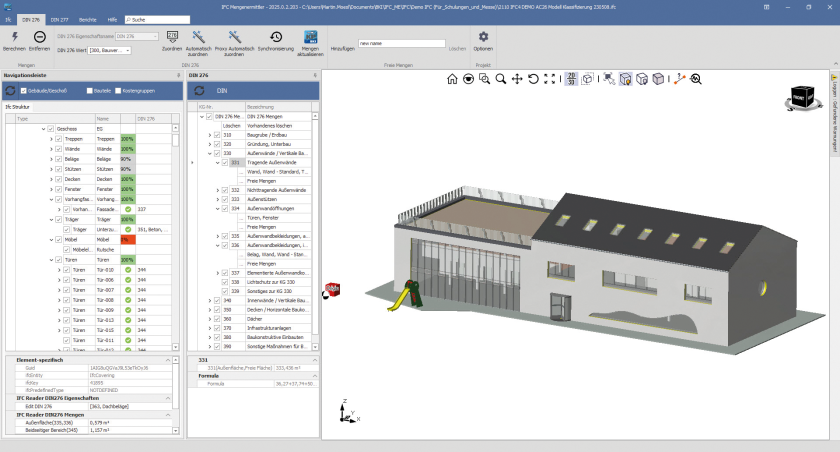Viewport: 840px width, 452px height.
Task: Click Vorhandenes löschen in DIN 276 tree
Action: [x=269, y=126]
